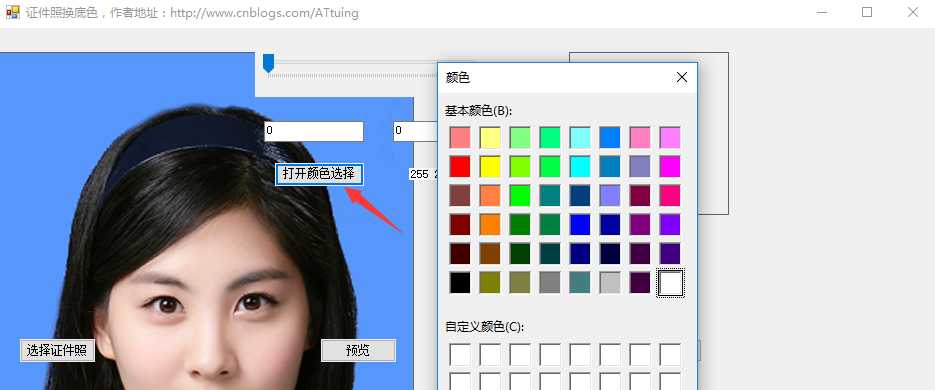Maximize the 证件照换底色 window
The width and height of the screenshot is (935, 390).
[867, 12]
